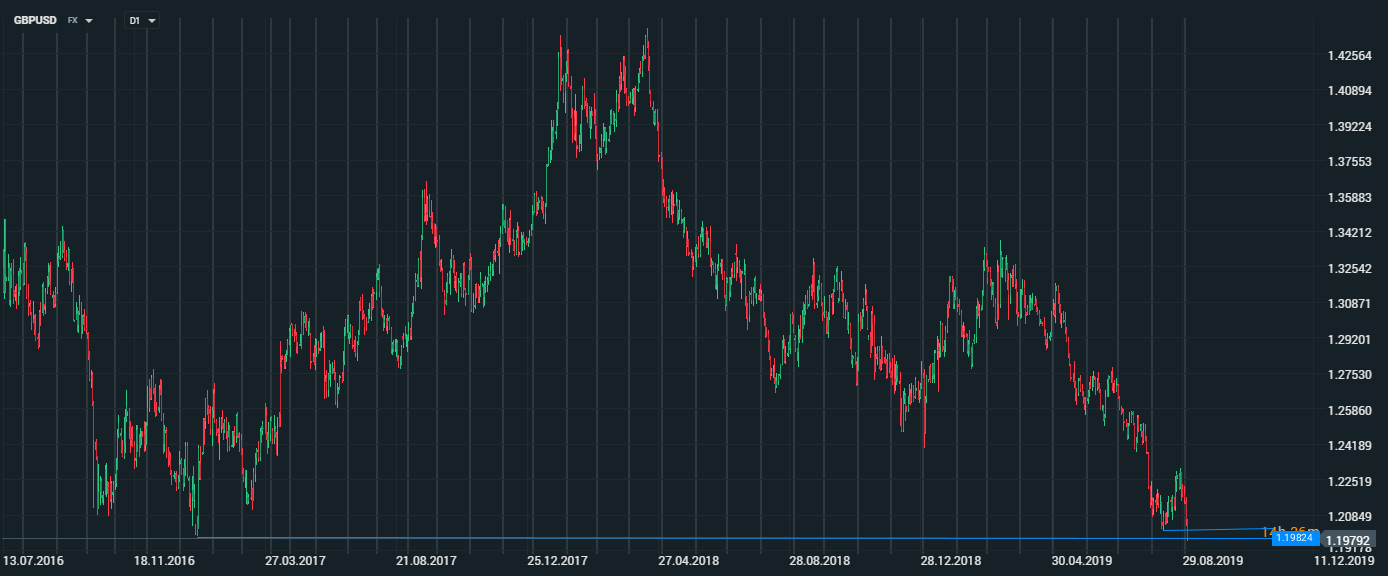
Task: Click the 29.08.2019 date label
Action: [1212, 562]
